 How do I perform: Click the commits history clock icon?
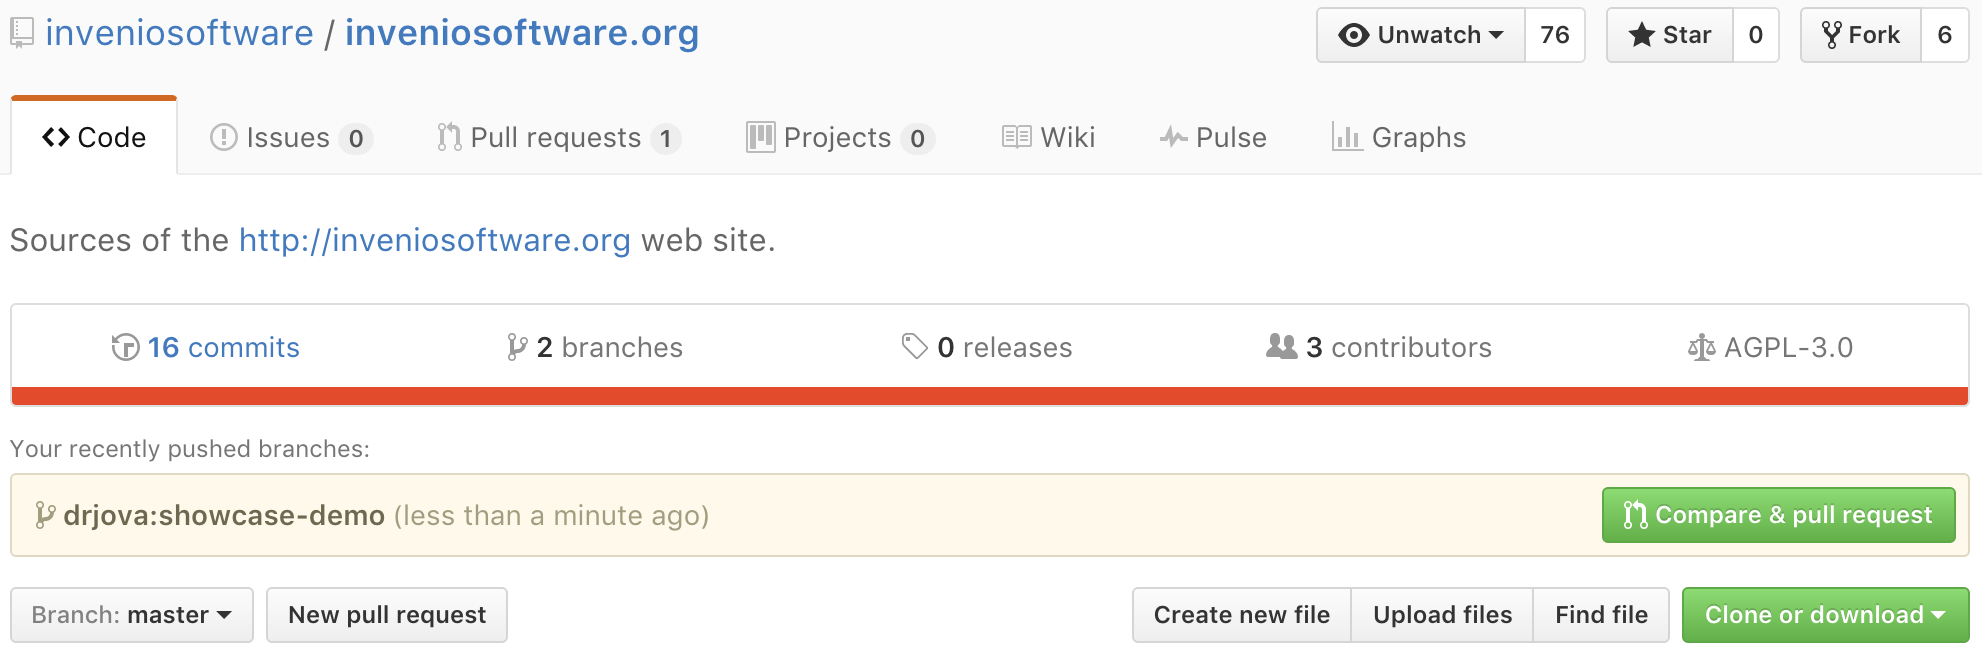pos(125,347)
